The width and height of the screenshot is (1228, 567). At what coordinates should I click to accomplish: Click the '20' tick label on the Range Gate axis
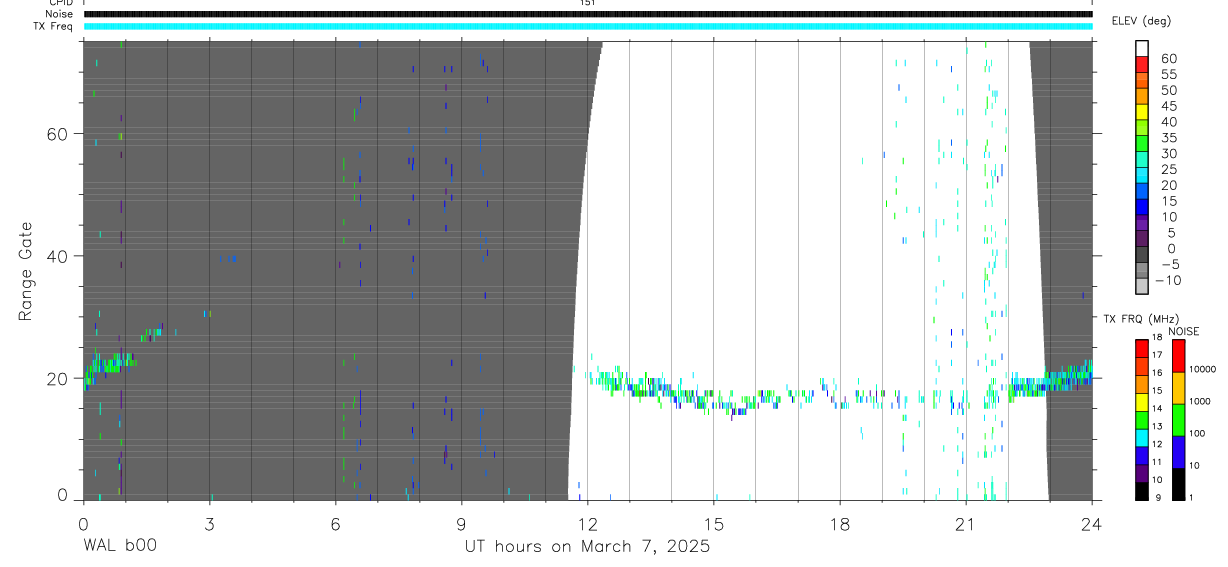click(x=57, y=378)
